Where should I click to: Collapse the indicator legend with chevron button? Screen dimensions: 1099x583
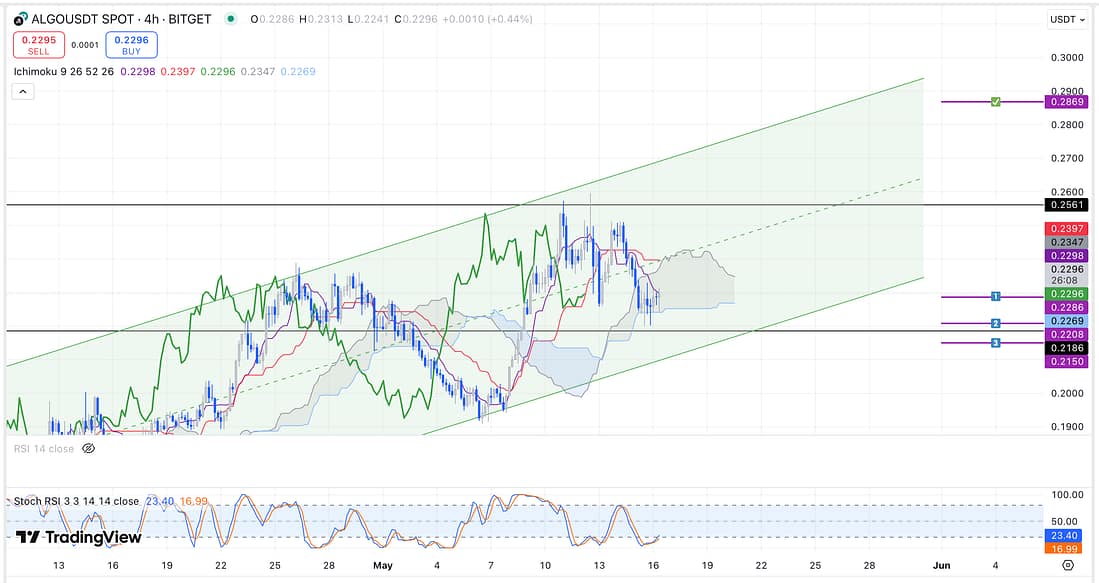tap(24, 91)
